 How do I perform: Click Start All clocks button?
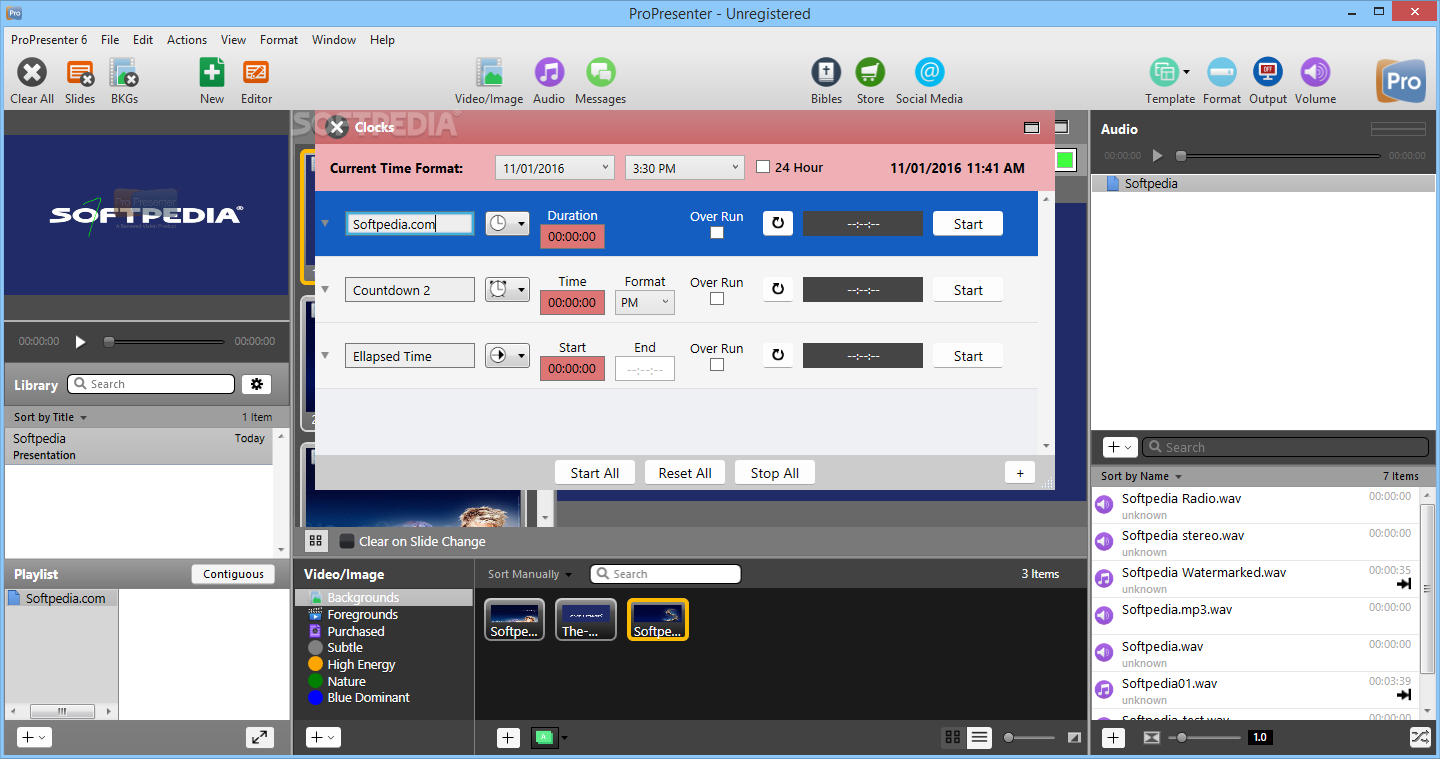pyautogui.click(x=595, y=473)
